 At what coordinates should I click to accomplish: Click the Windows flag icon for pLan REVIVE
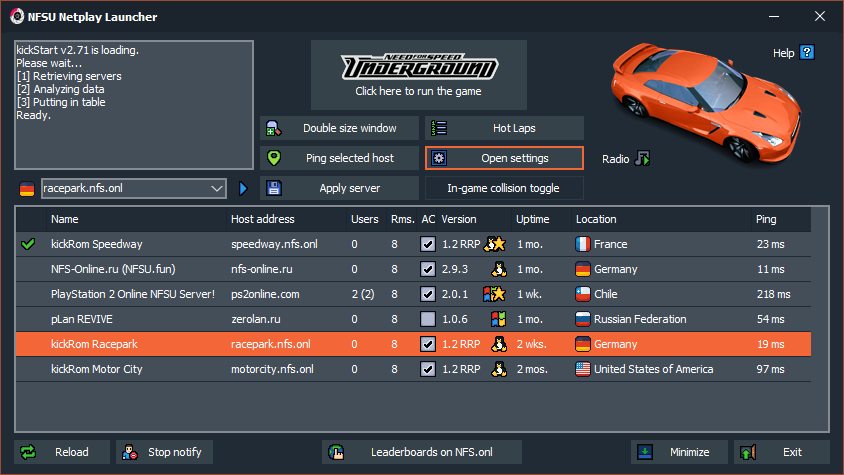pos(498,319)
